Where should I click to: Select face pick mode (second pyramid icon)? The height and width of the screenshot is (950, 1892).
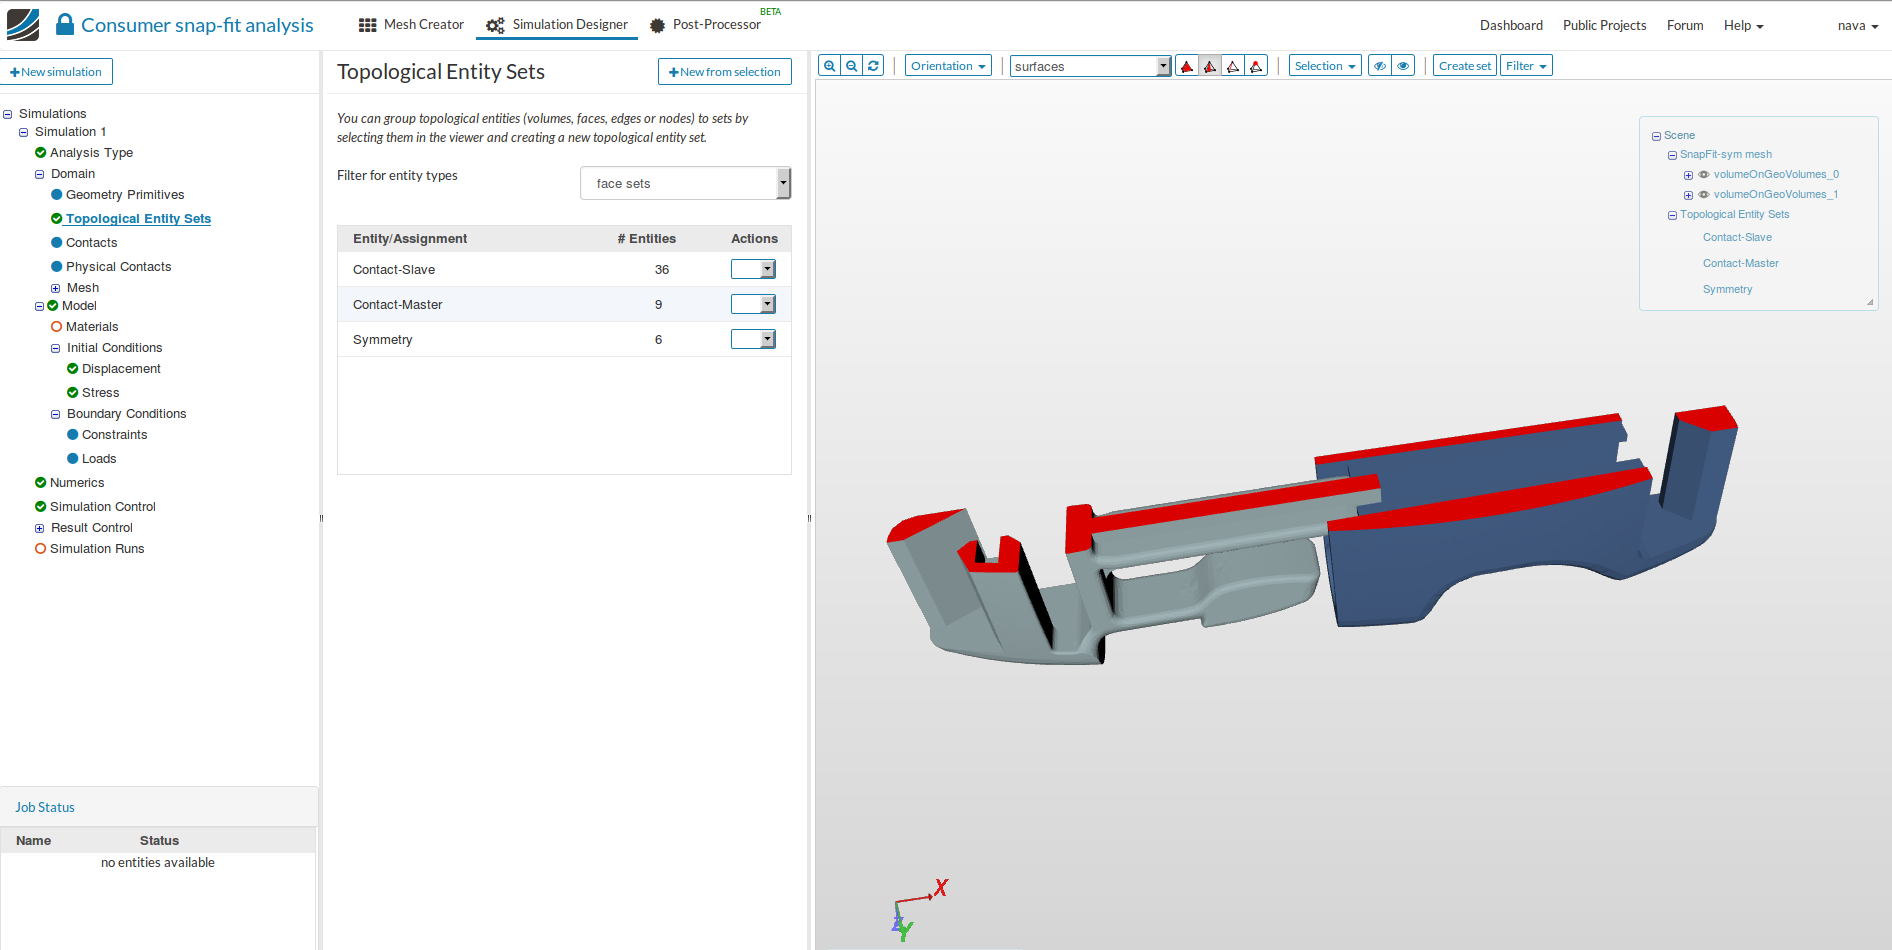click(x=1210, y=66)
